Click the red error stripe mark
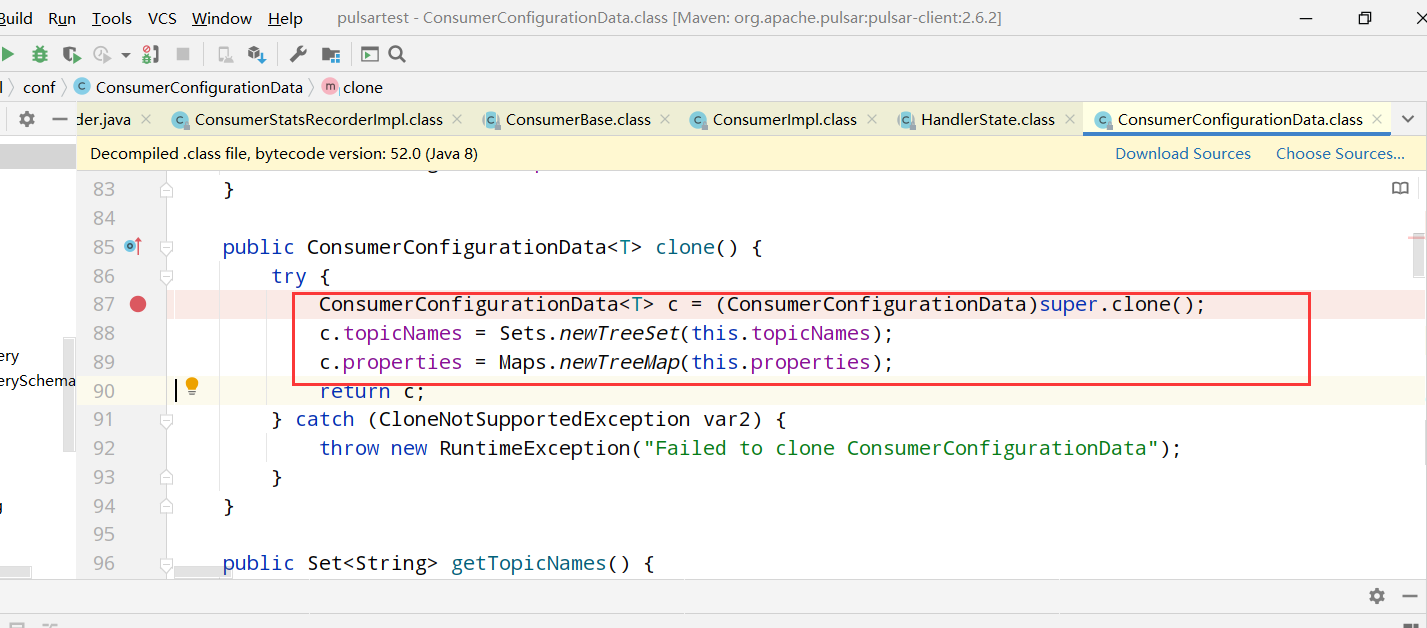Image resolution: width=1427 pixels, height=628 pixels. [1417, 237]
